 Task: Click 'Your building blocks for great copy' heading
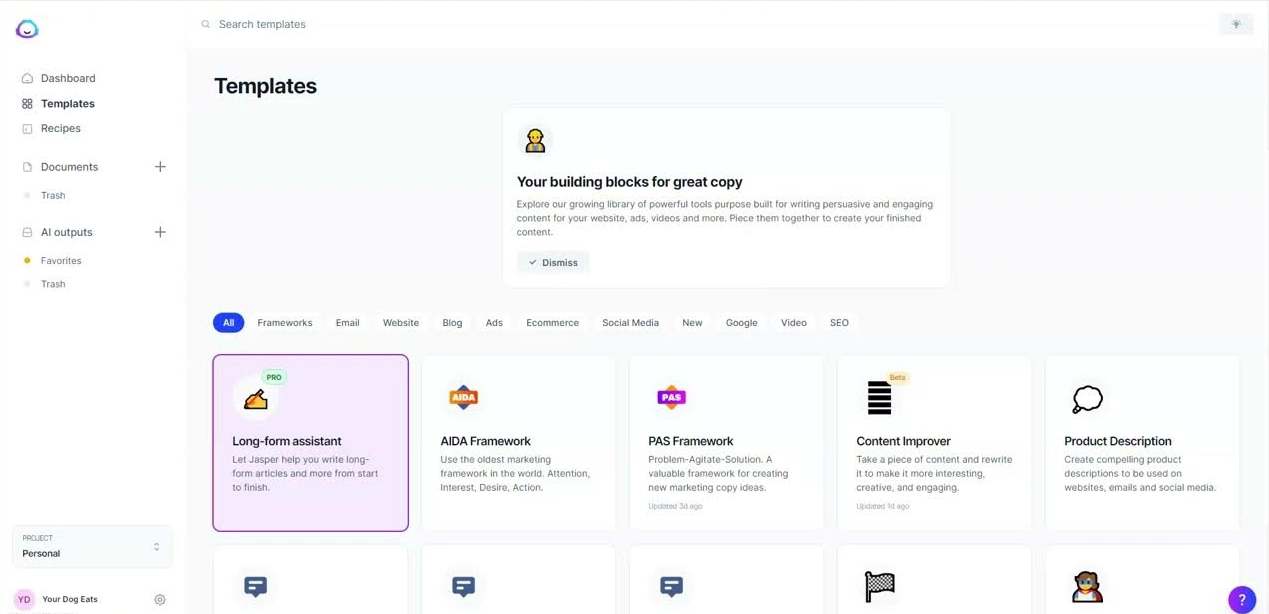[x=629, y=182]
